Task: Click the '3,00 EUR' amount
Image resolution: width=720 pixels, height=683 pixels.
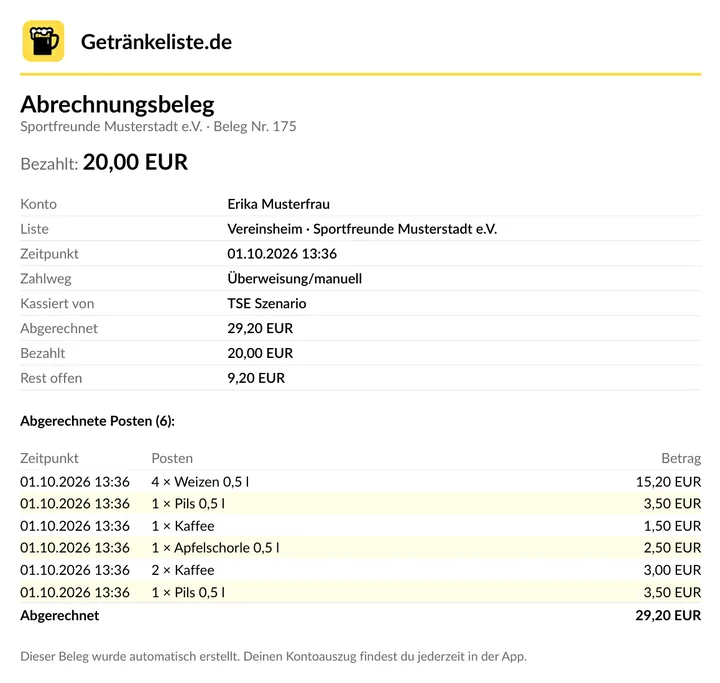Action: coord(672,570)
